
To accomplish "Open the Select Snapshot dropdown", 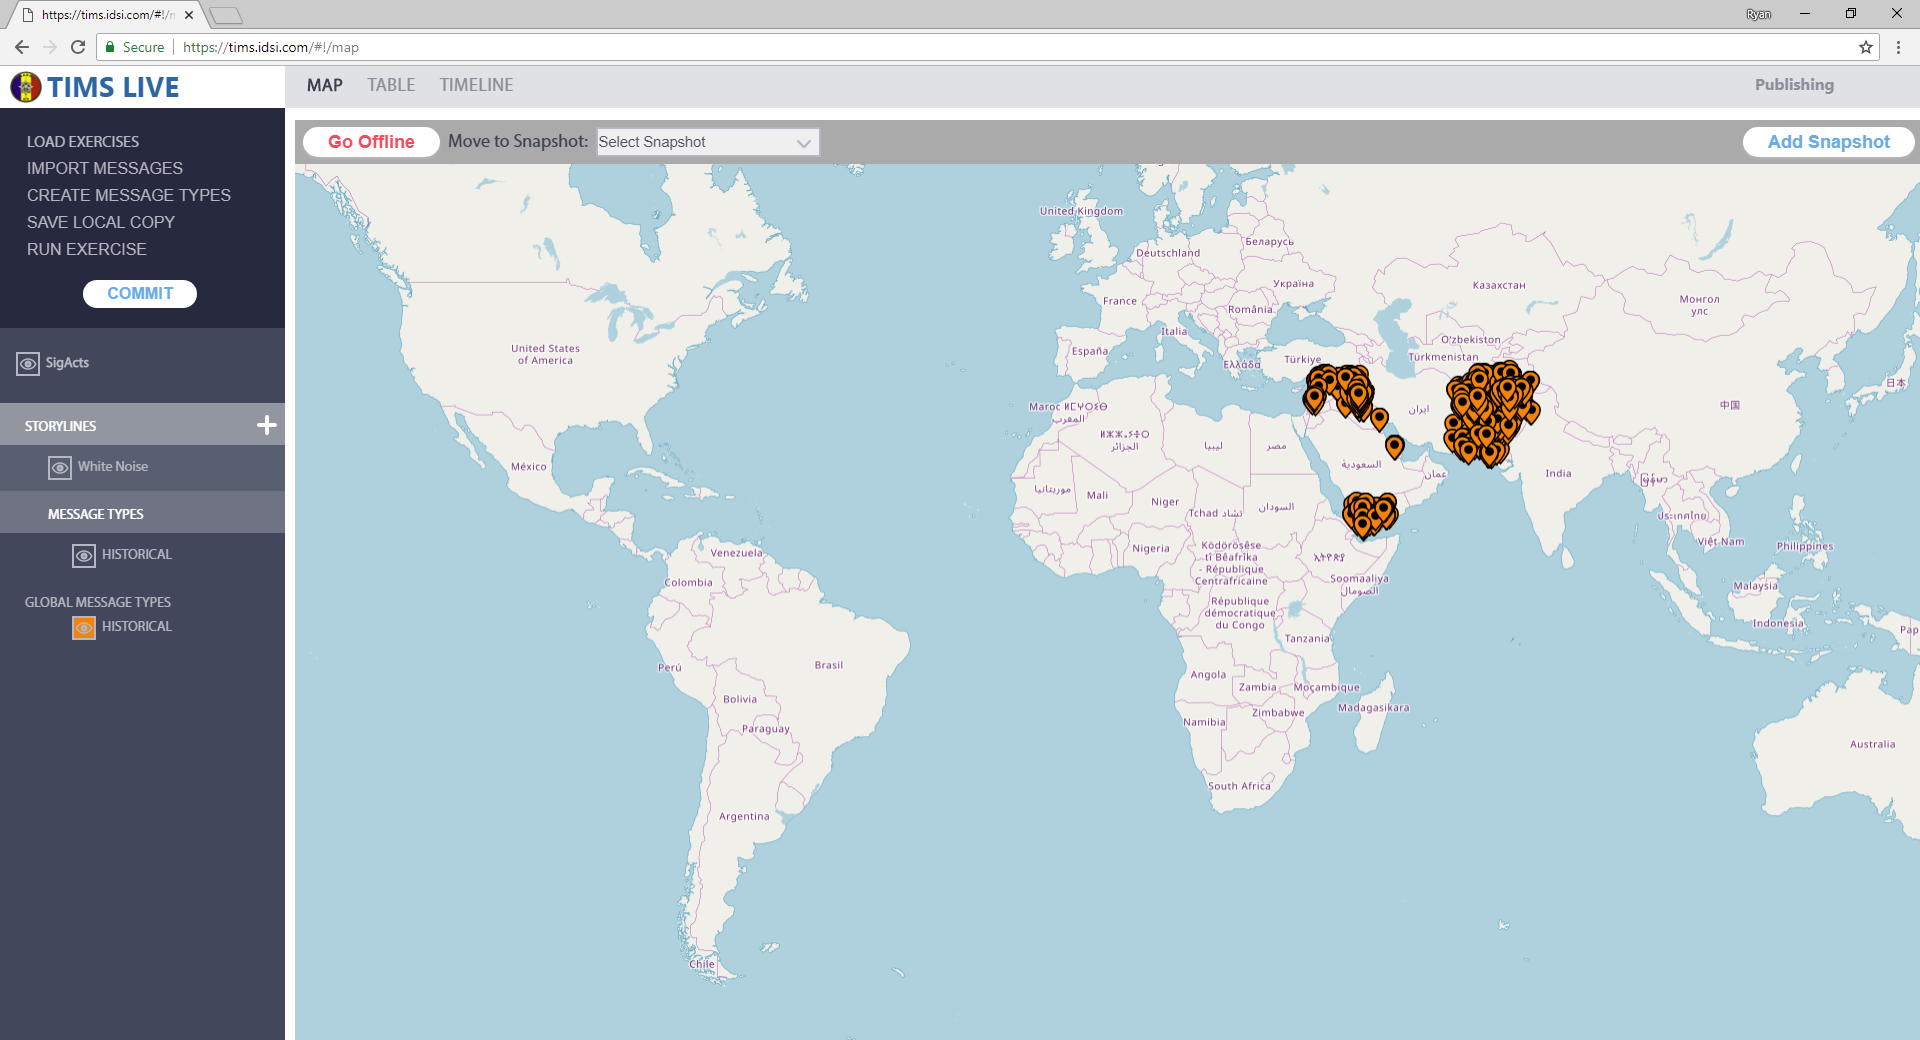I will point(707,142).
